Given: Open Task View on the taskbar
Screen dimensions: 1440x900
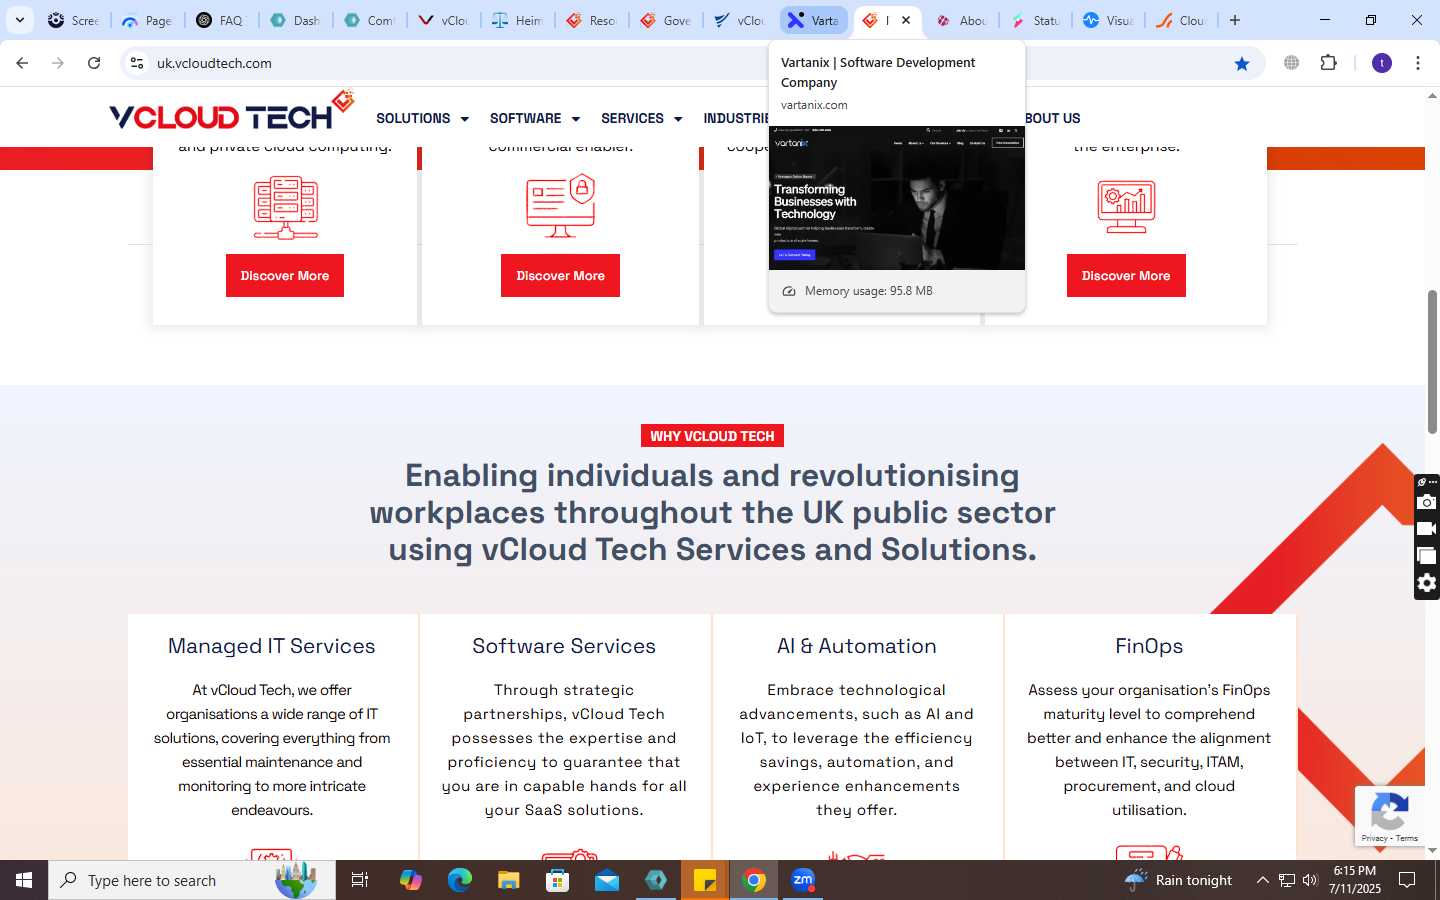Looking at the screenshot, I should point(360,880).
